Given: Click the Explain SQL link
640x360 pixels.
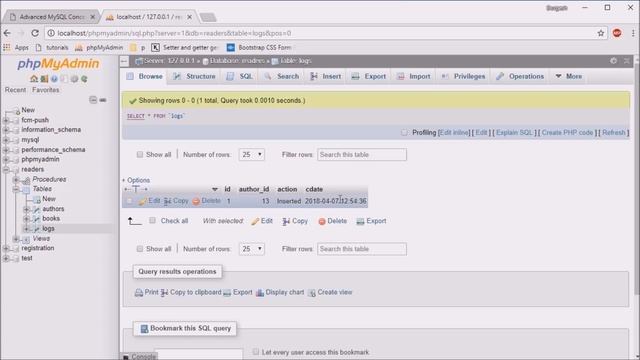Looking at the screenshot, I should tap(515, 133).
